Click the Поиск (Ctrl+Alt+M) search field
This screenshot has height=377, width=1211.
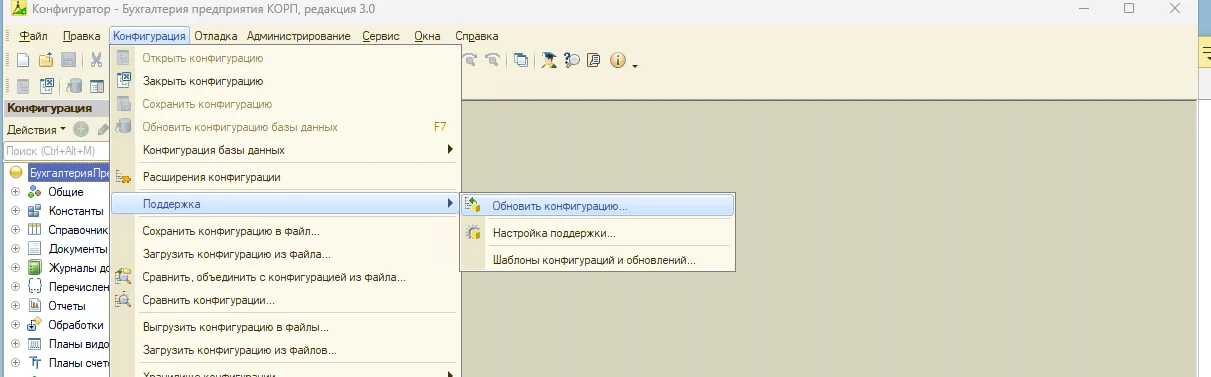[x=56, y=151]
